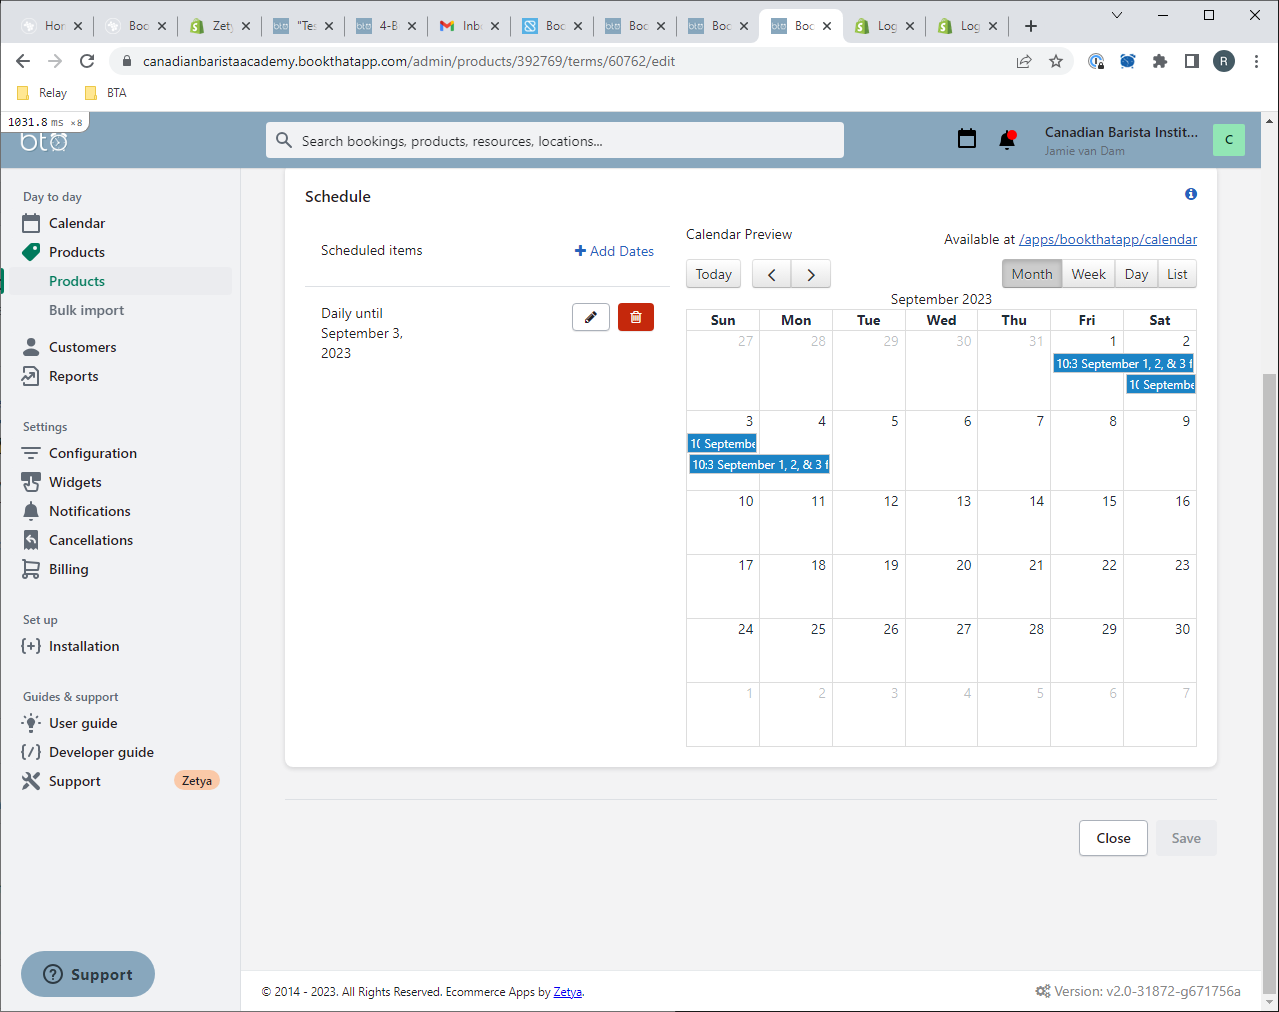This screenshot has width=1279, height=1012.
Task: Edit the daily schedule with pencil icon
Action: point(591,317)
